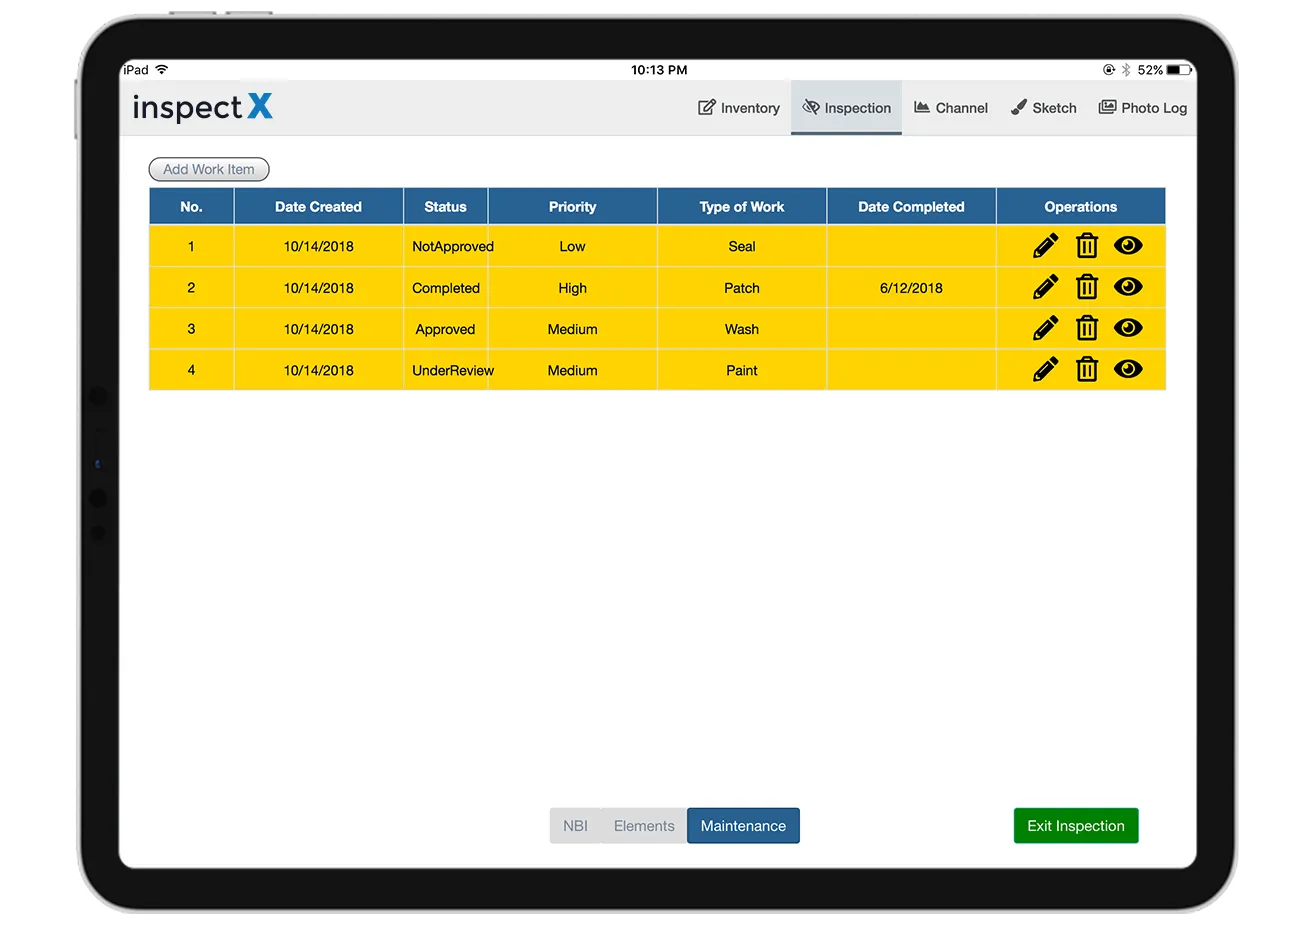
Task: Select the NBI segment button
Action: tap(576, 825)
